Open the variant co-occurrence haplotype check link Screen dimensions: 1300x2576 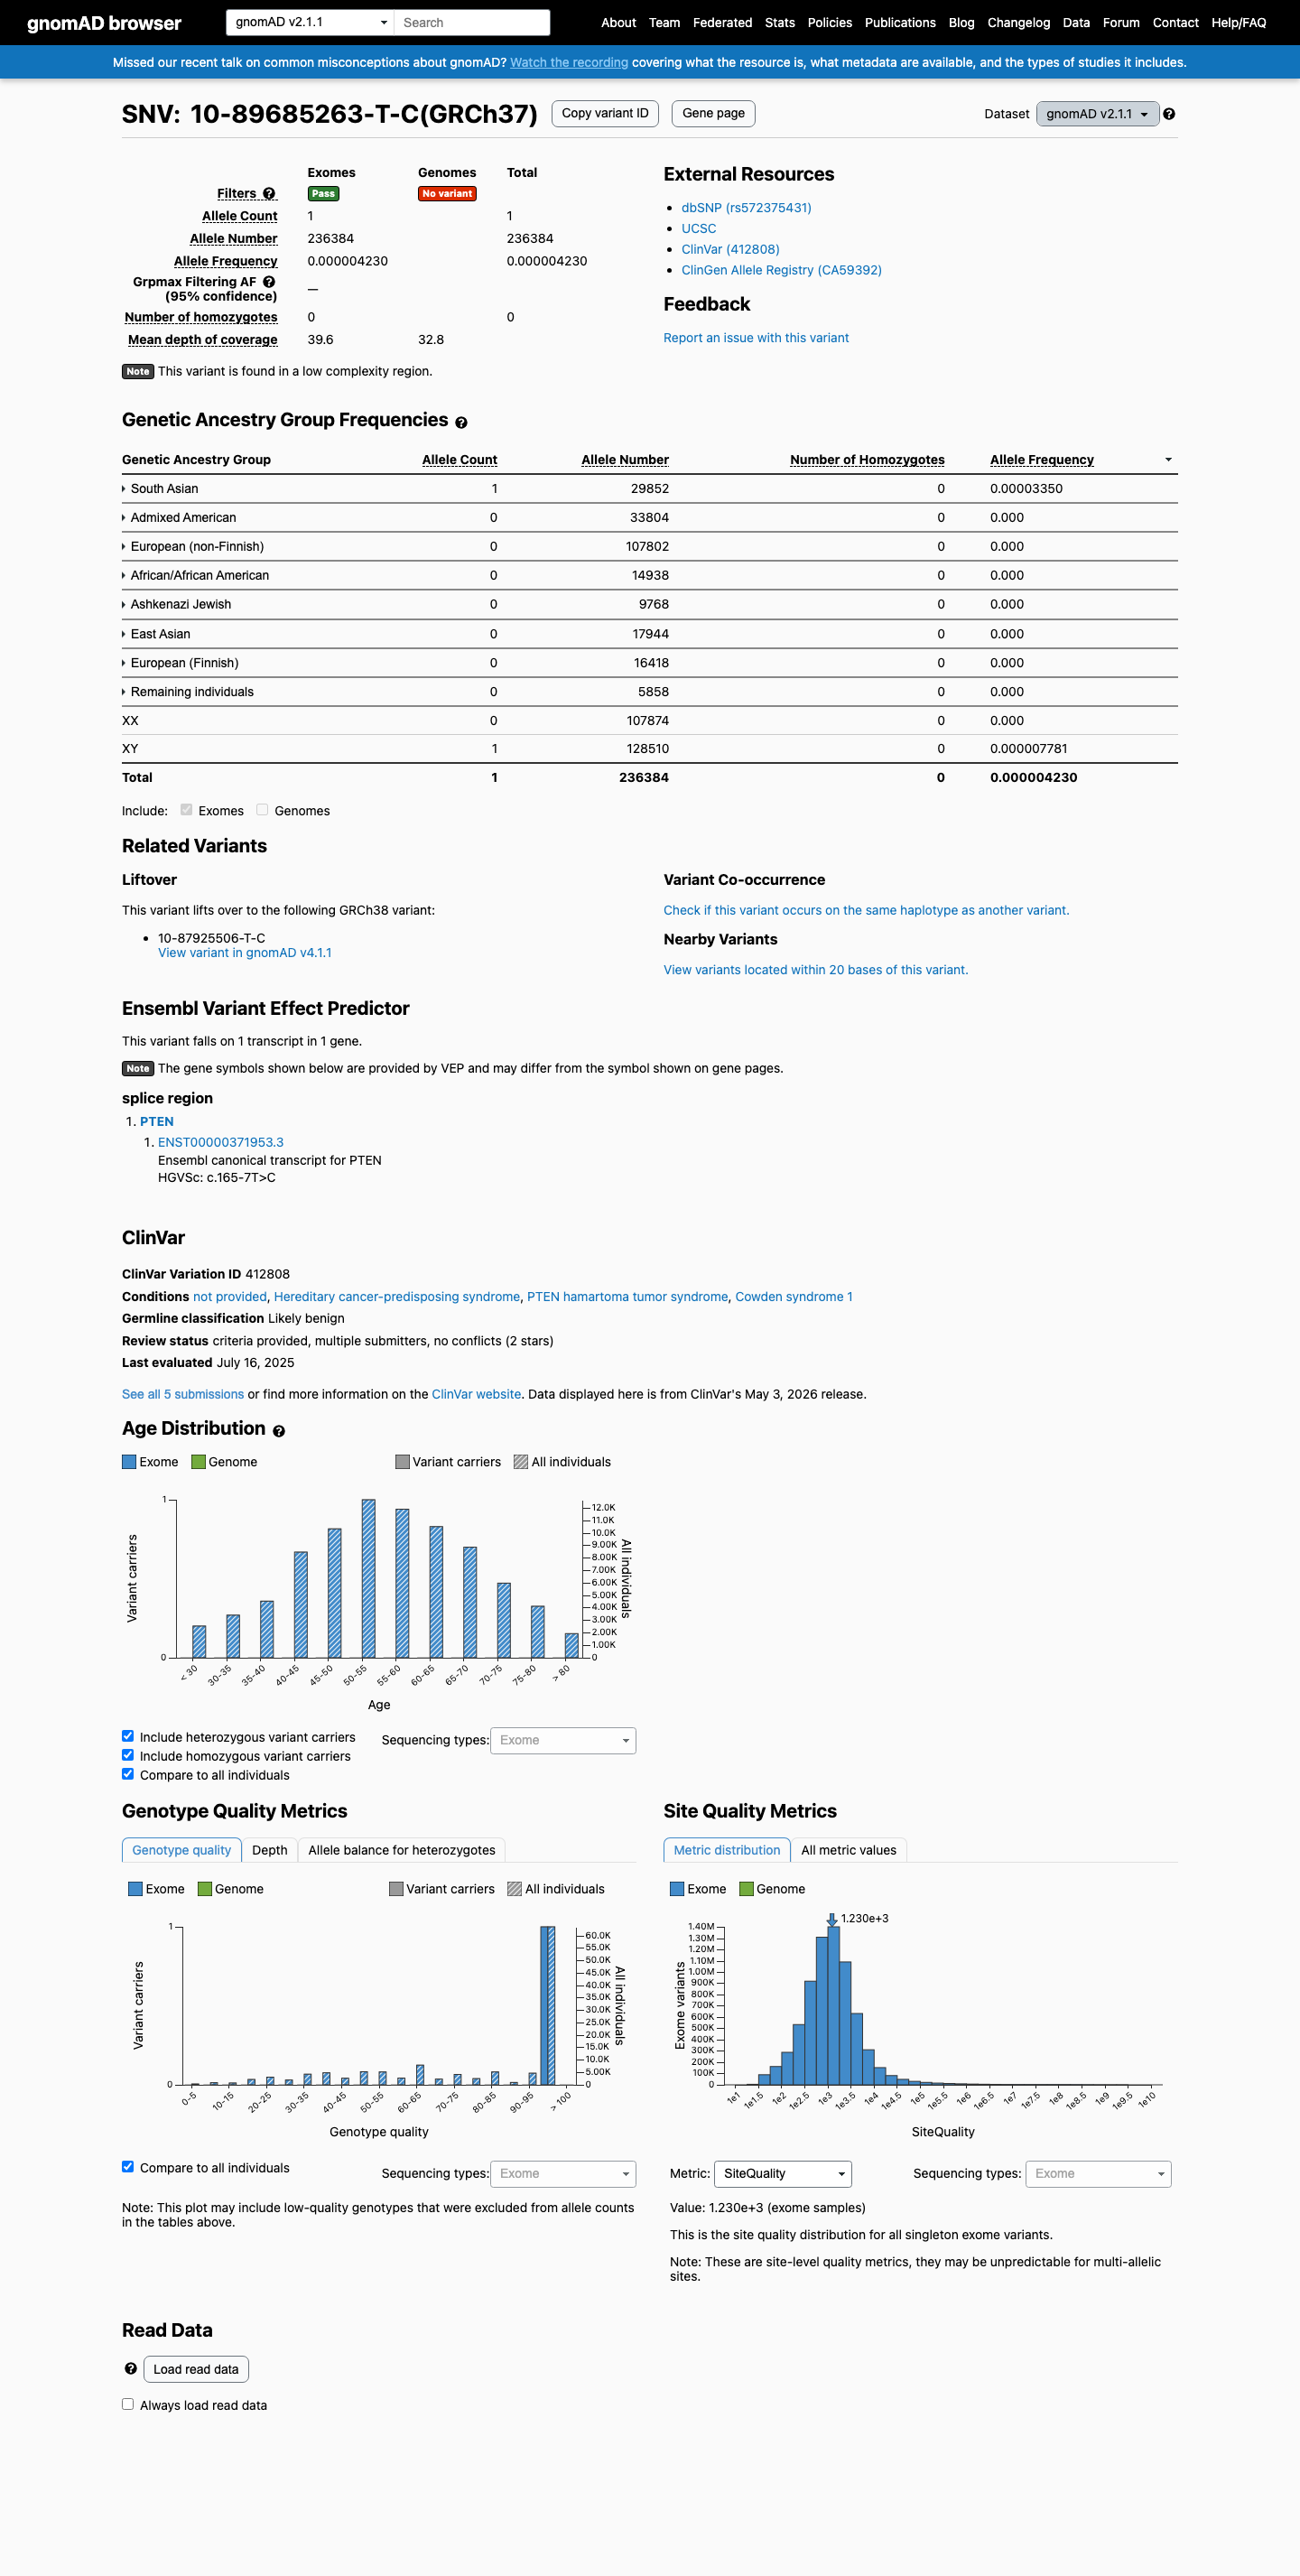click(x=866, y=910)
